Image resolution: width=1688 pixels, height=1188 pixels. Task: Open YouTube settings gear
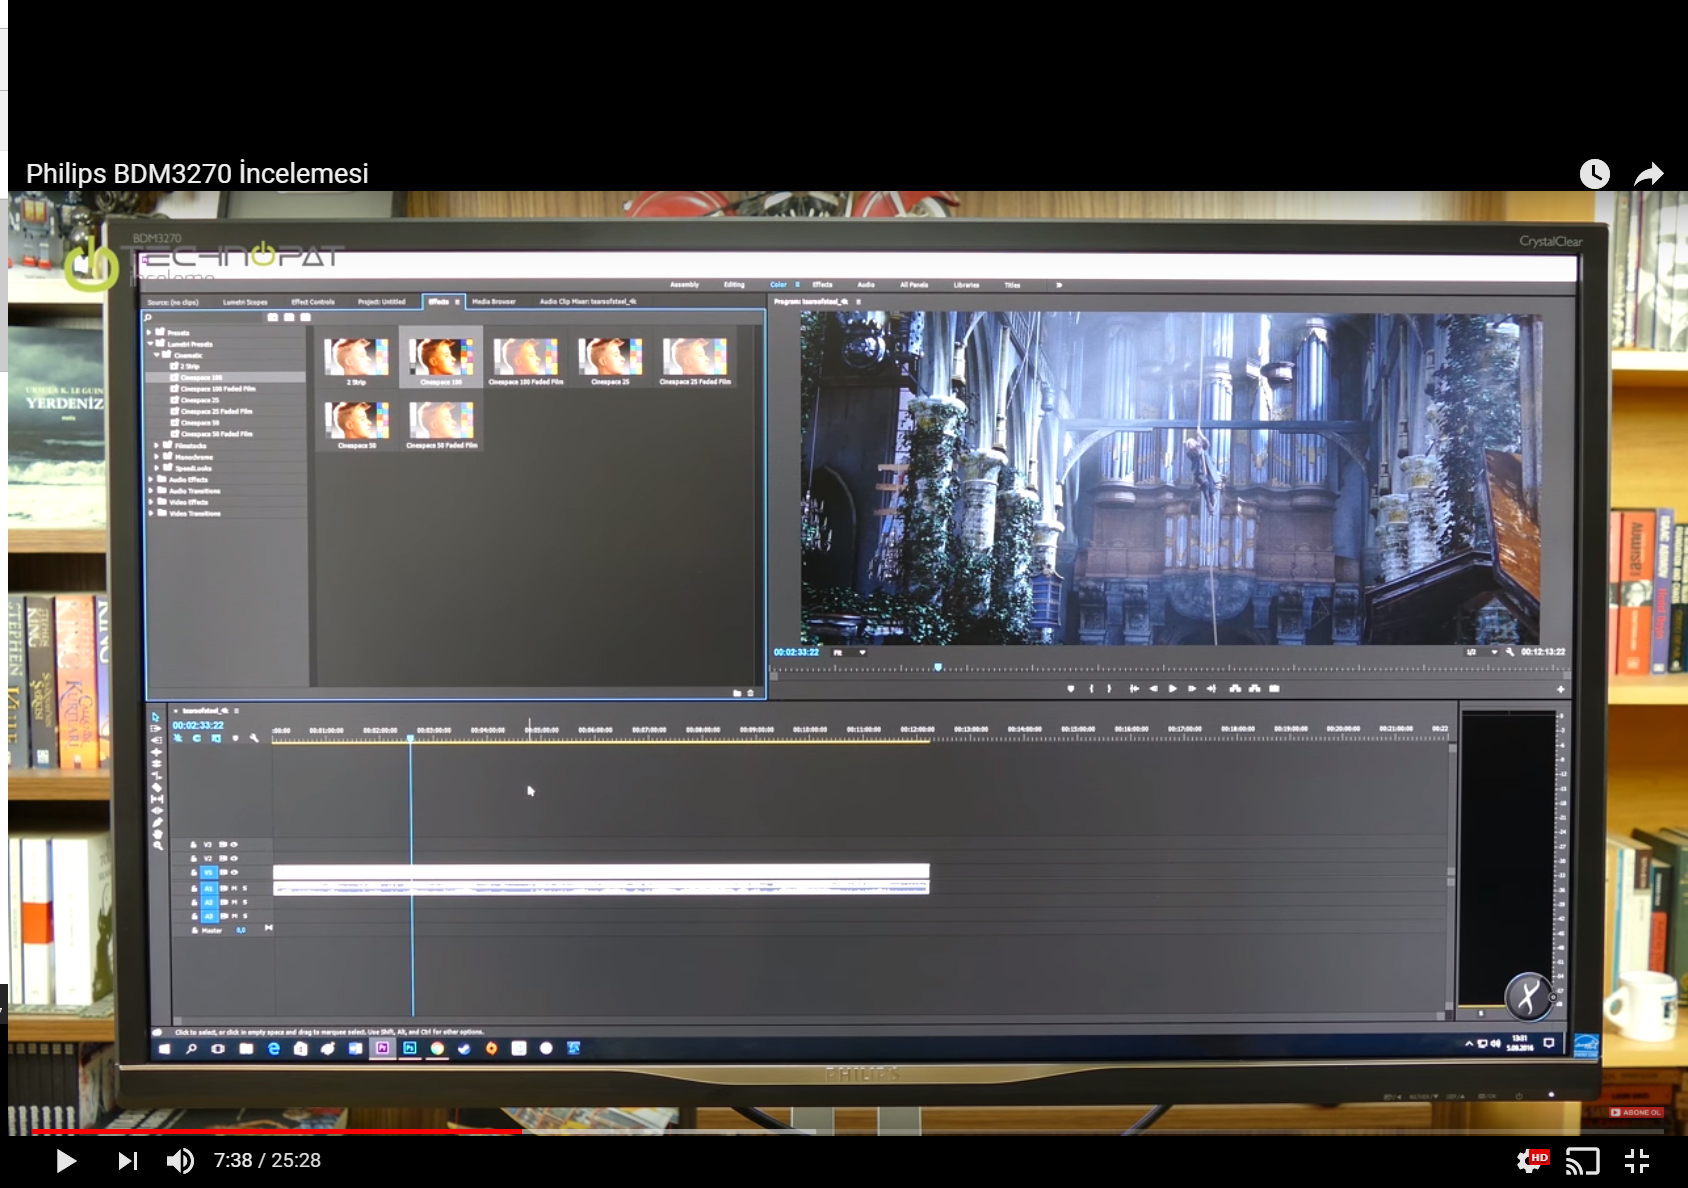click(1531, 1161)
